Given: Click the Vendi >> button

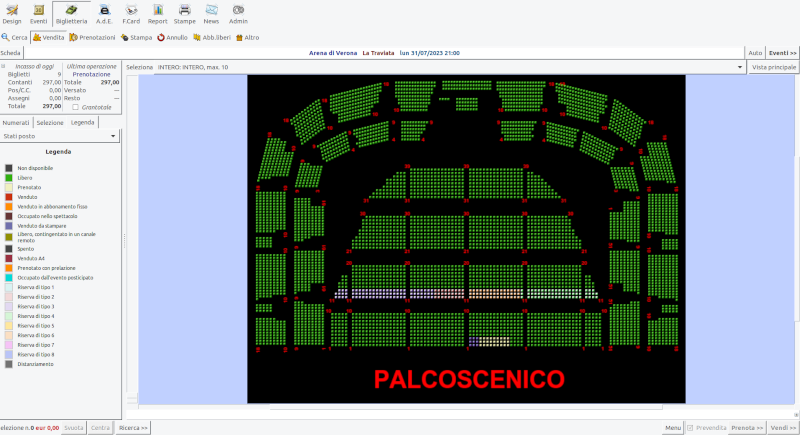Looking at the screenshot, I should tap(783, 428).
